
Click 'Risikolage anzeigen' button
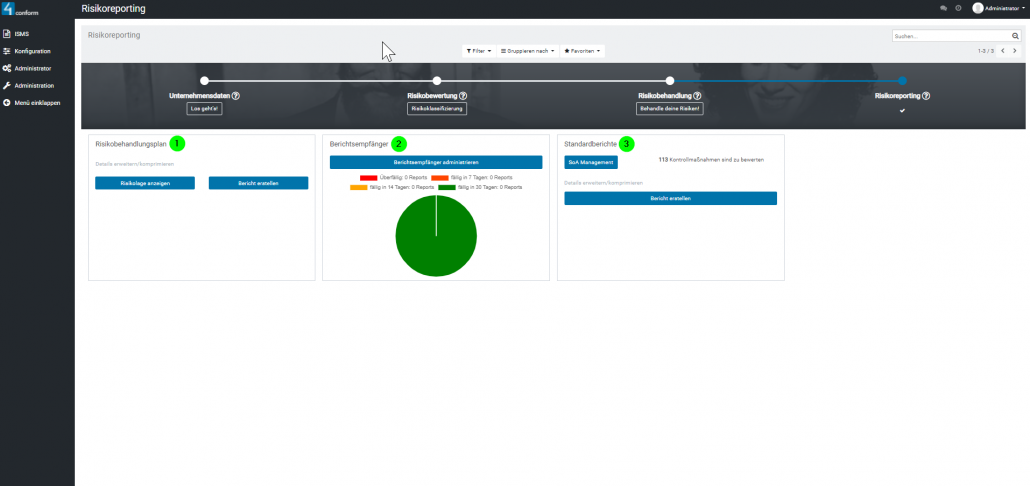(145, 183)
